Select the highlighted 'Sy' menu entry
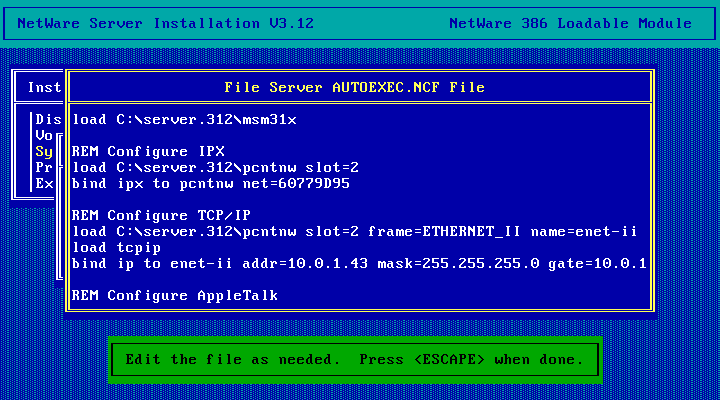The image size is (720, 400). pos(44,152)
